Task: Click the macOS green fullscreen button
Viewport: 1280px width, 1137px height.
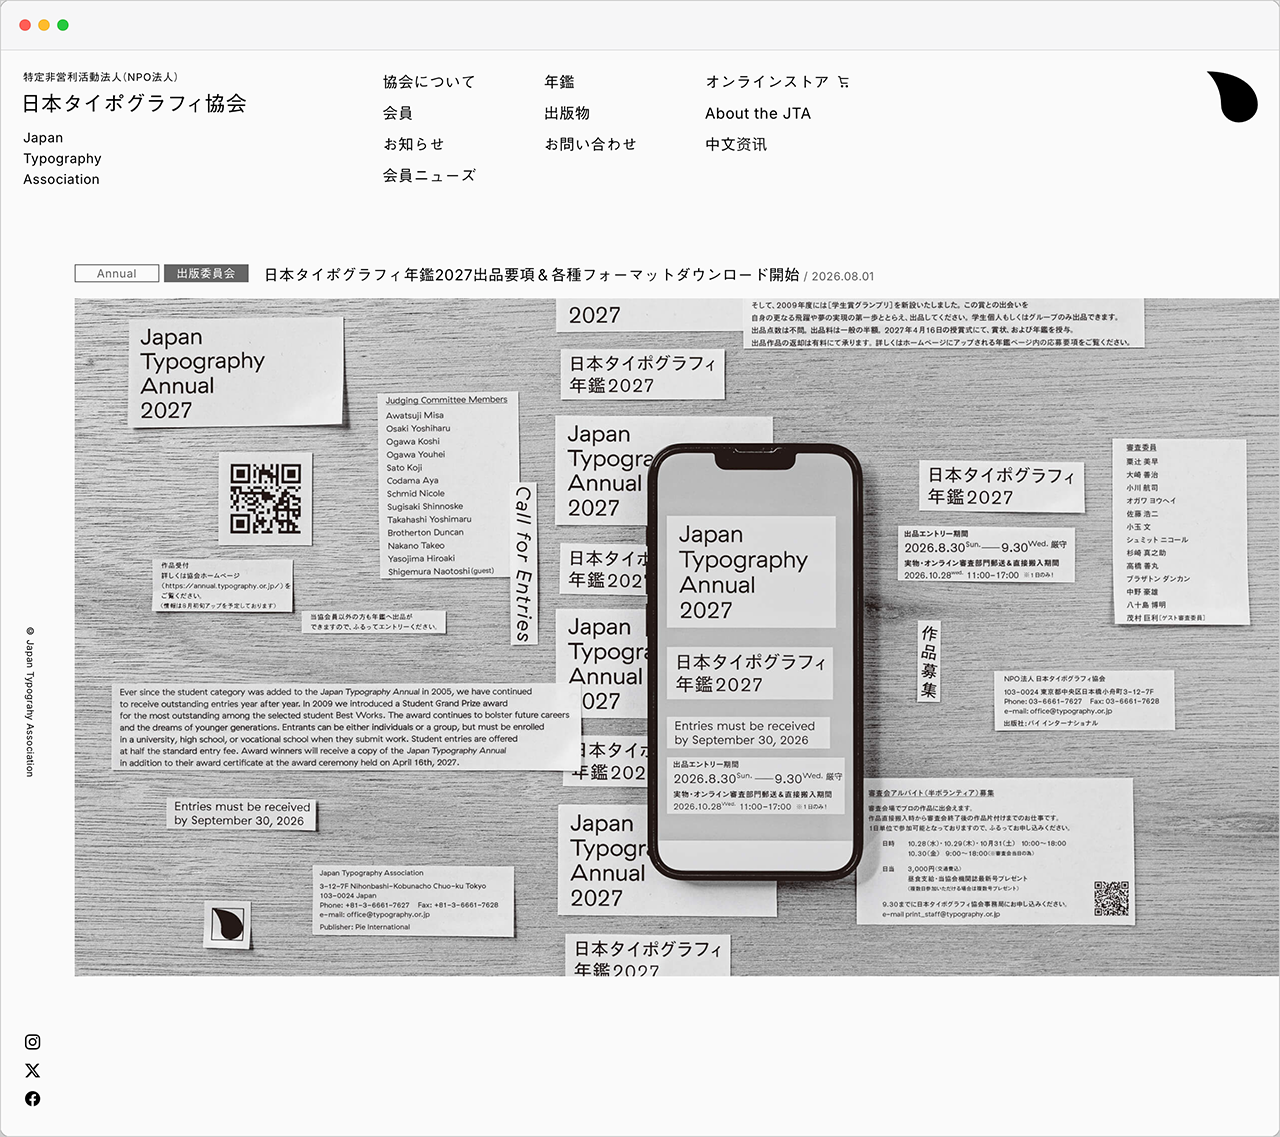Action: pyautogui.click(x=63, y=25)
